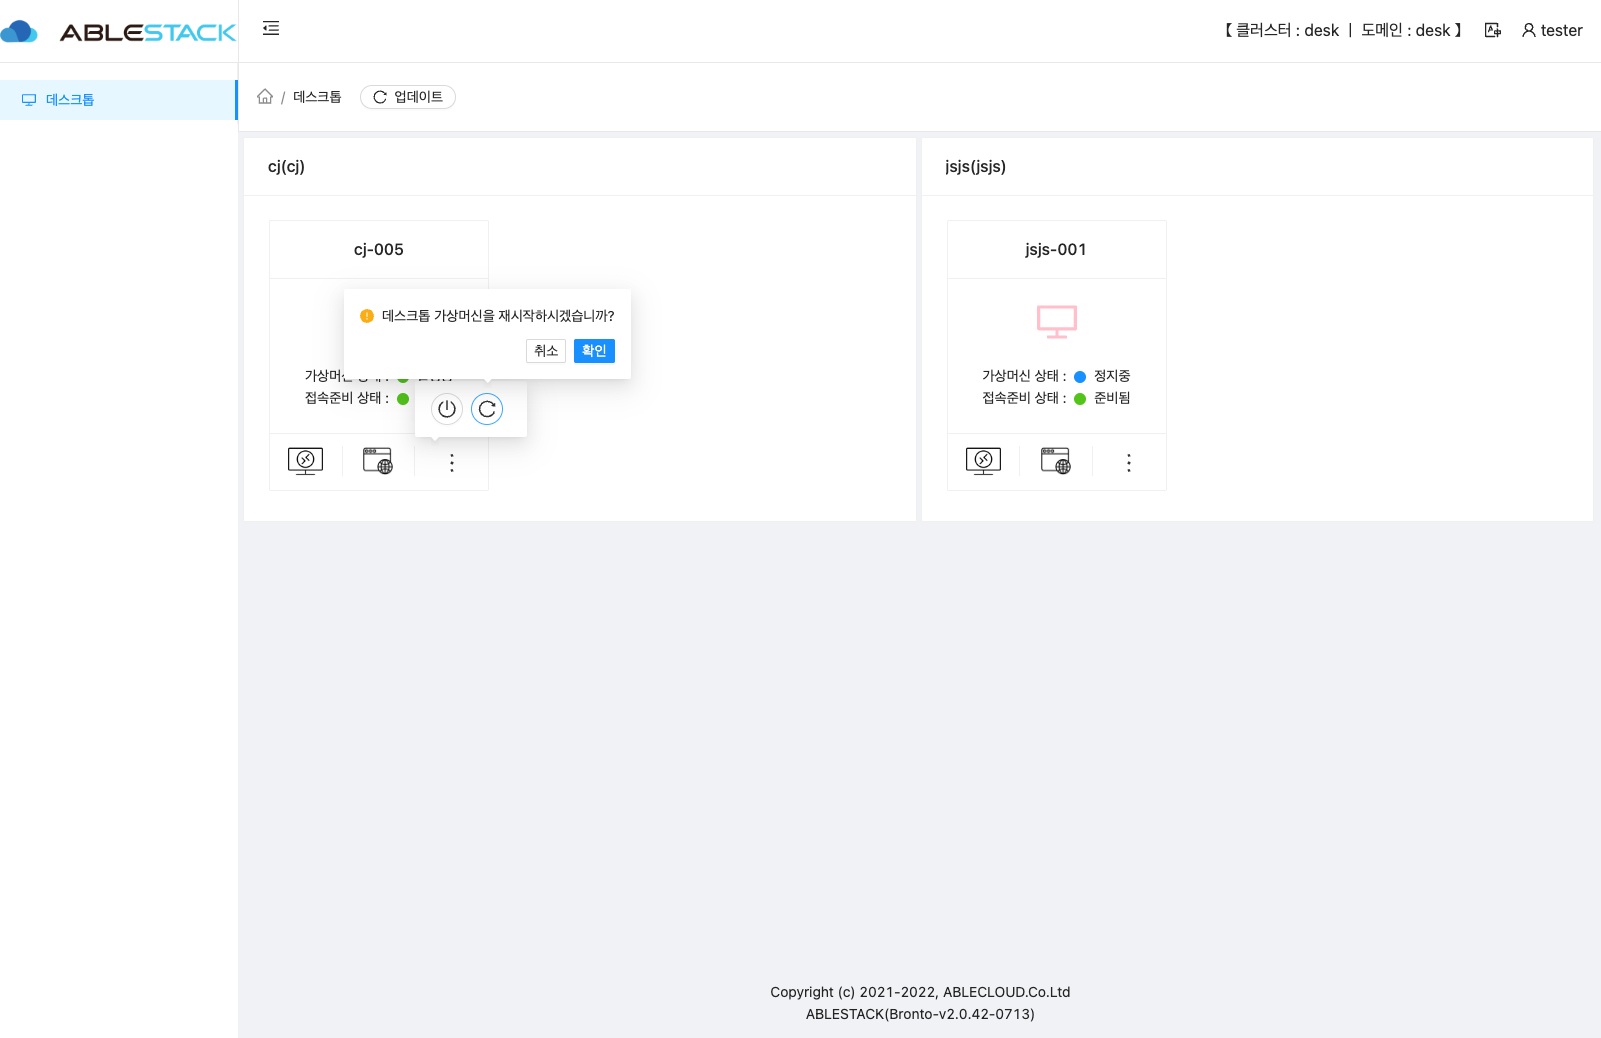Collapse the sidebar with the menu fold icon
The width and height of the screenshot is (1601, 1038).
click(x=271, y=29)
